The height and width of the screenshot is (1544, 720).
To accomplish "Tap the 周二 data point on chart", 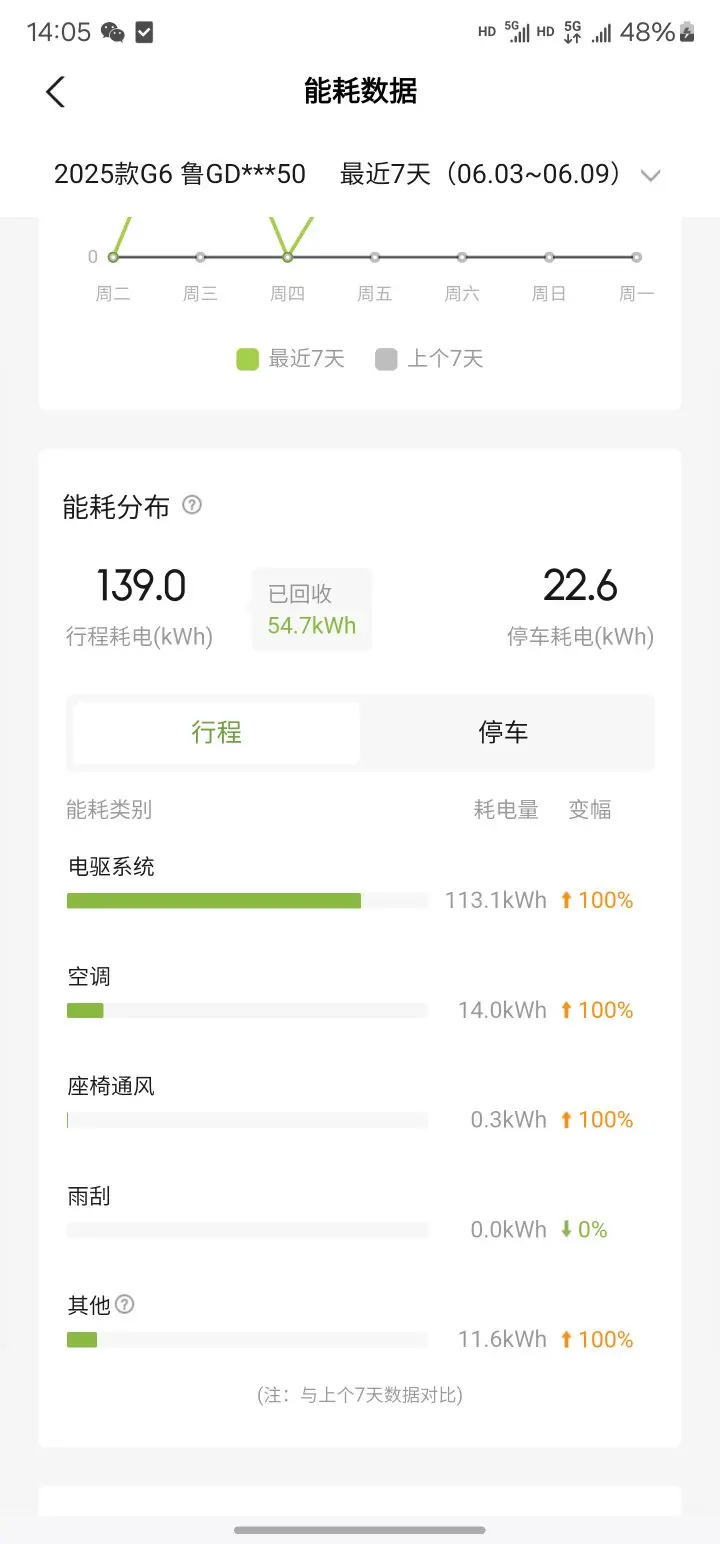I will [113, 257].
